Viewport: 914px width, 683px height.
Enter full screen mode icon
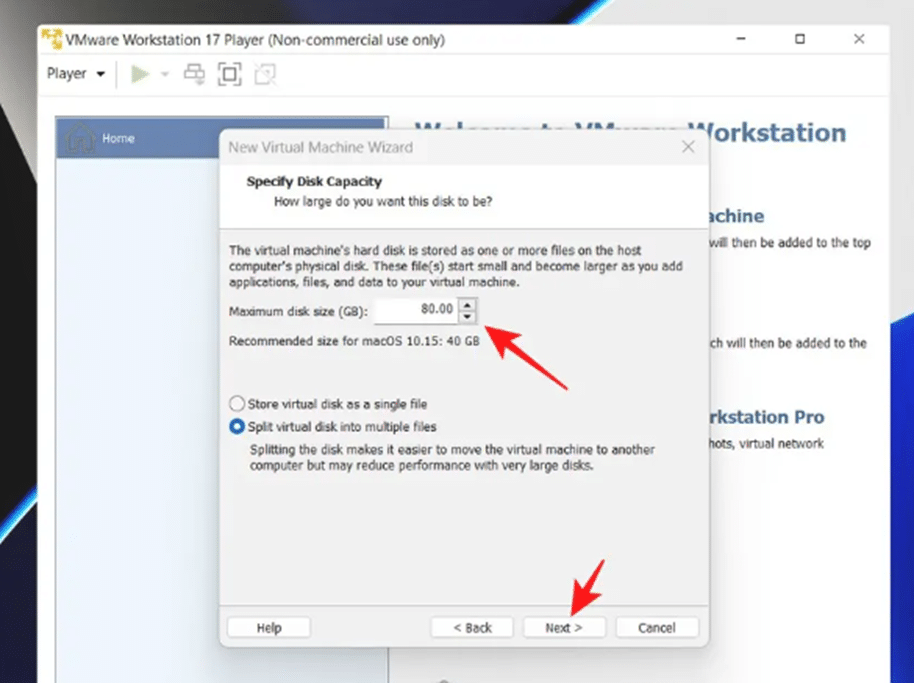pyautogui.click(x=229, y=74)
